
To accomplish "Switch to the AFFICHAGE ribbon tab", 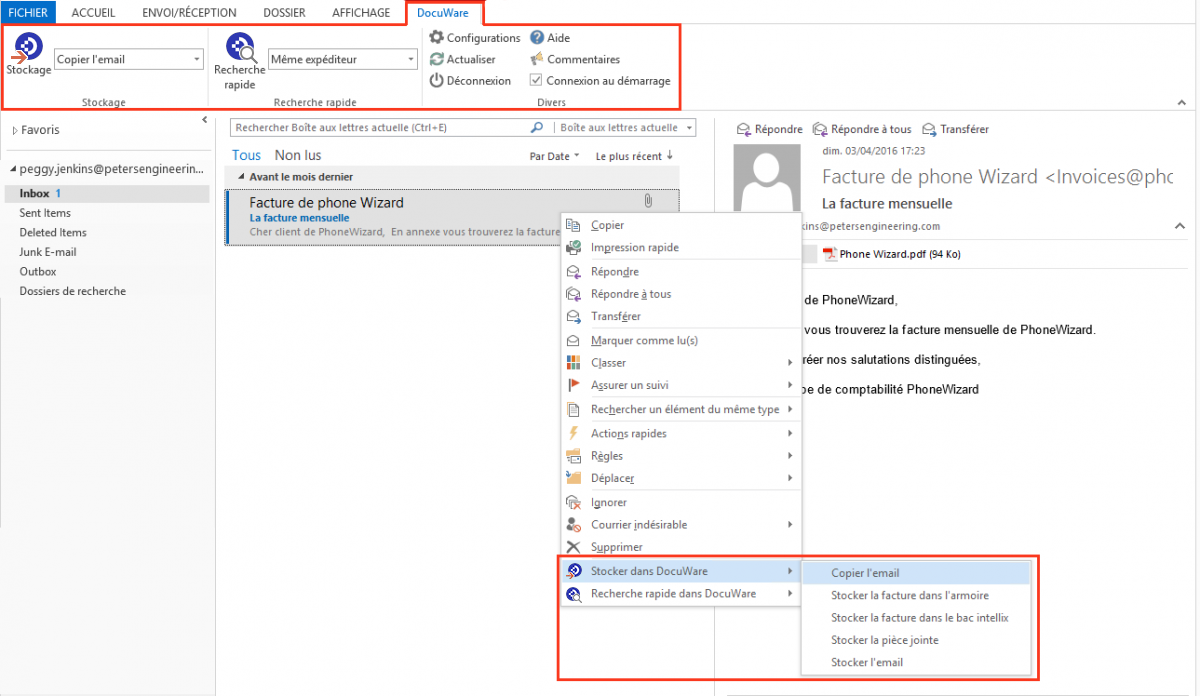I will tap(361, 12).
